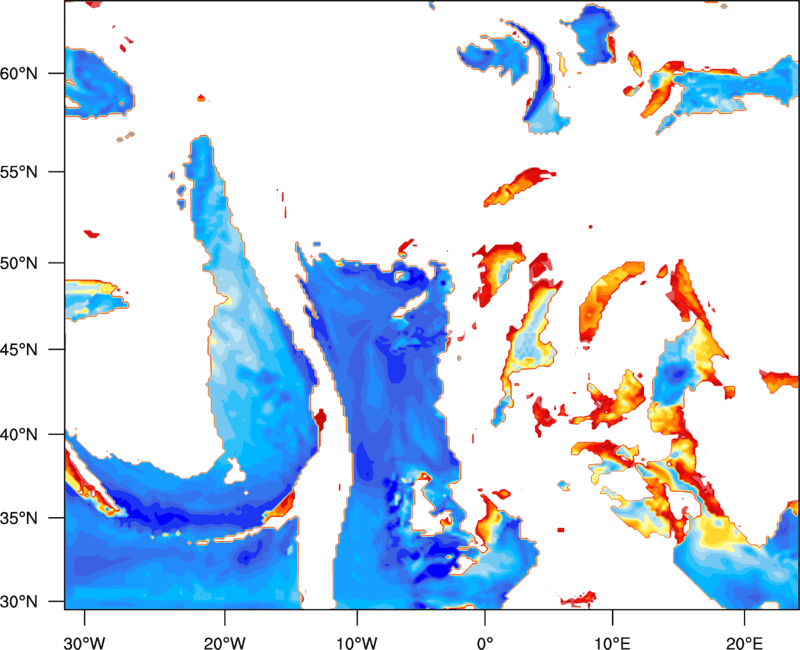This screenshot has height=650, width=800.
Task: Click the 20°E longitude label
Action: point(744,643)
